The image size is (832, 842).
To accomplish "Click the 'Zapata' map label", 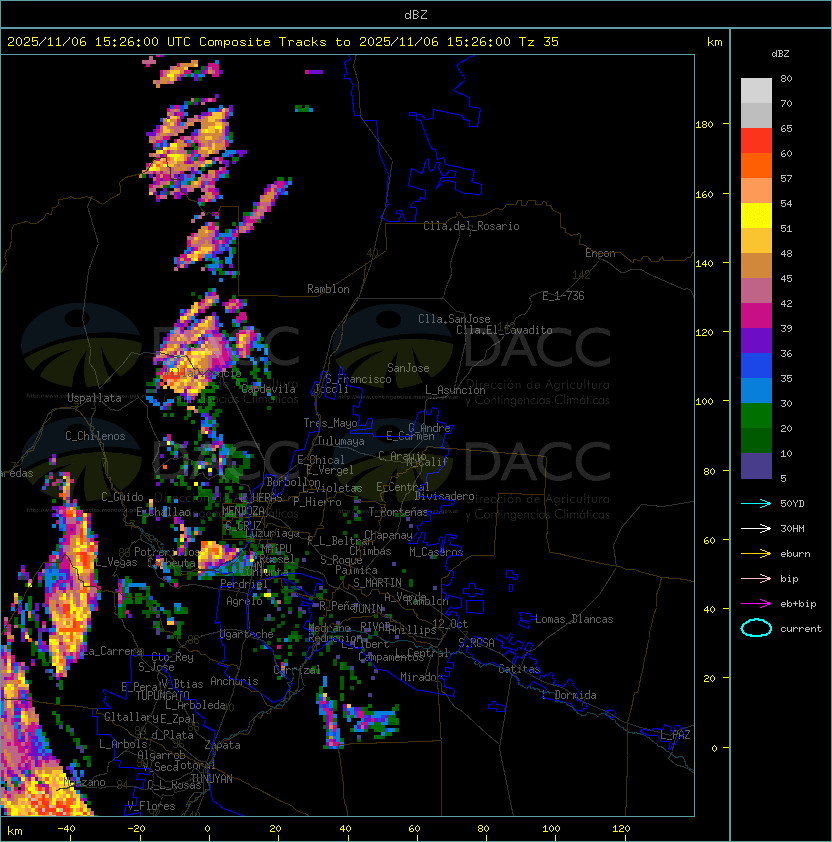I will [222, 745].
